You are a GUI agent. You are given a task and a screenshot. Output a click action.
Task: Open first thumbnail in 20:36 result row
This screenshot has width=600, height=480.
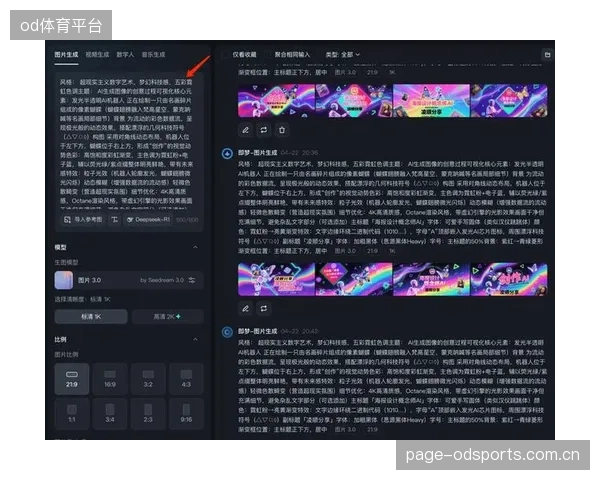276,279
